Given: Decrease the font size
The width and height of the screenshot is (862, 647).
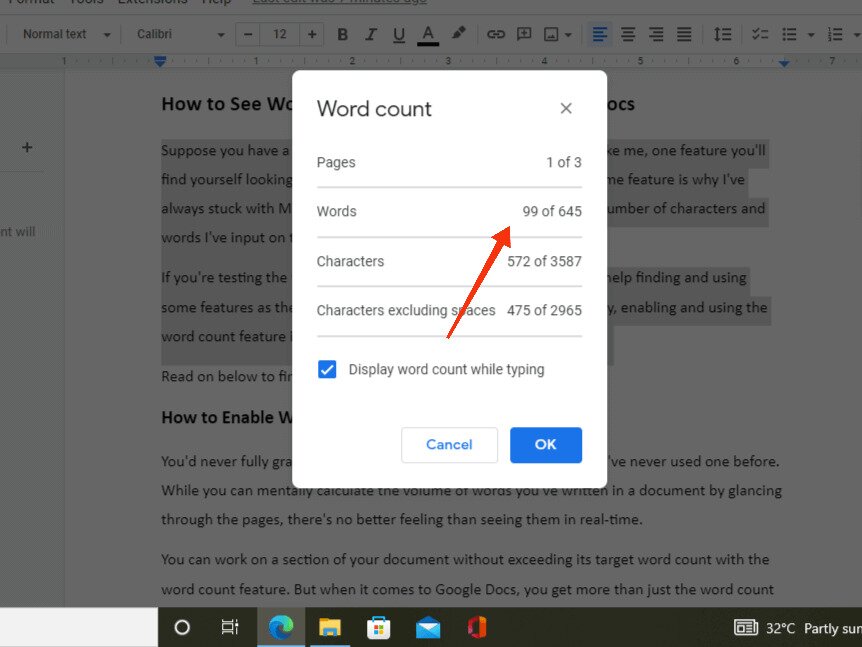Looking at the screenshot, I should tap(248, 35).
